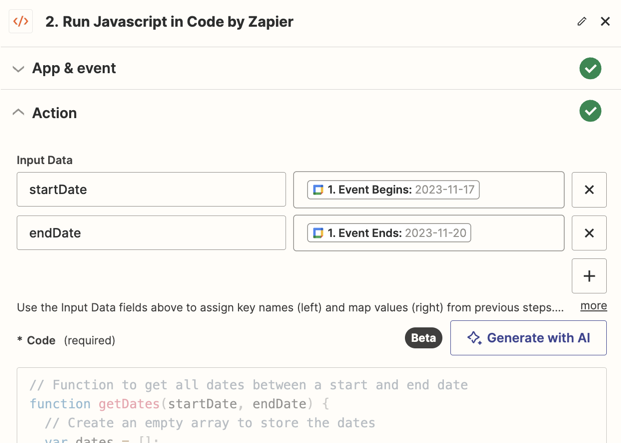The width and height of the screenshot is (621, 443).
Task: Remove the endDate input row
Action: point(589,233)
